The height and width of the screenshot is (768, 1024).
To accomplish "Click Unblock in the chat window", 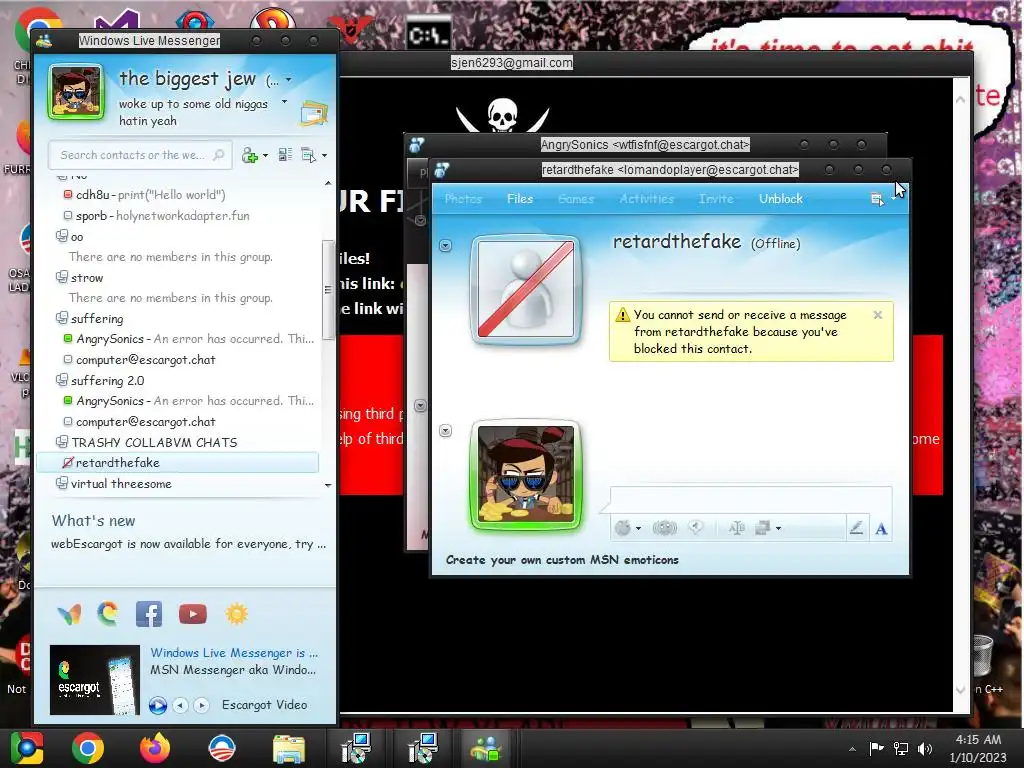I will pyautogui.click(x=780, y=199).
